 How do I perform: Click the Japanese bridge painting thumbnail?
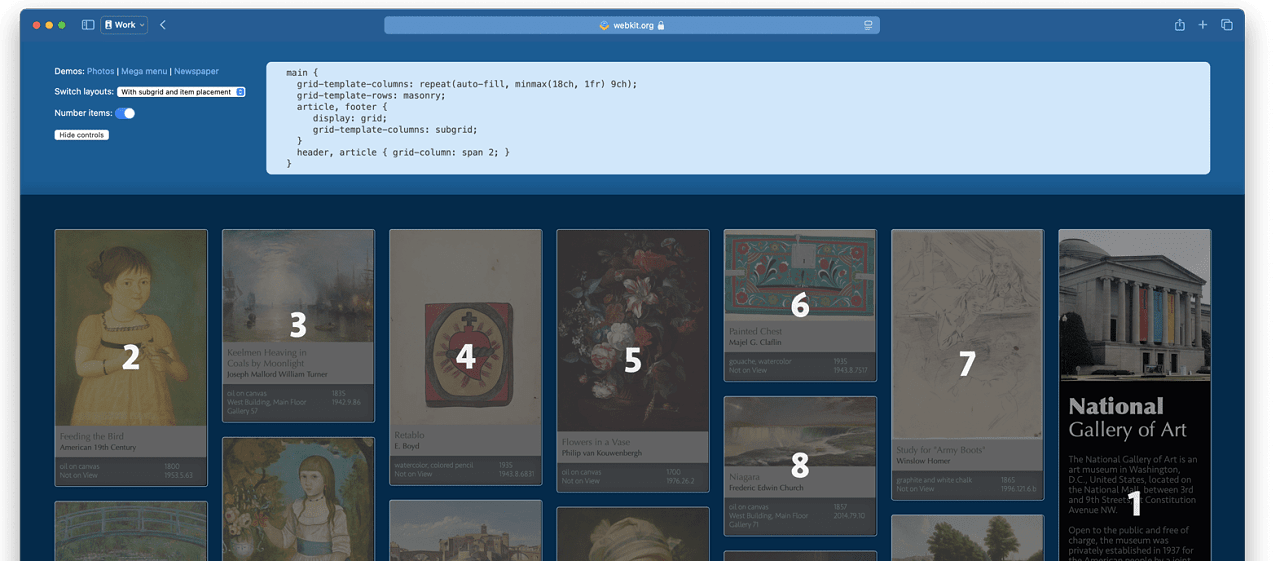point(131,531)
